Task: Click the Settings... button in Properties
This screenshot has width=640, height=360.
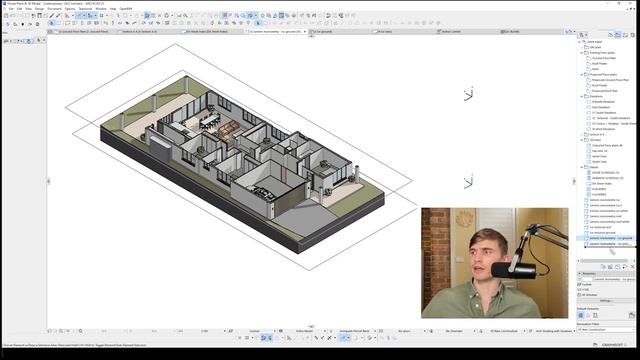Action: (605, 301)
